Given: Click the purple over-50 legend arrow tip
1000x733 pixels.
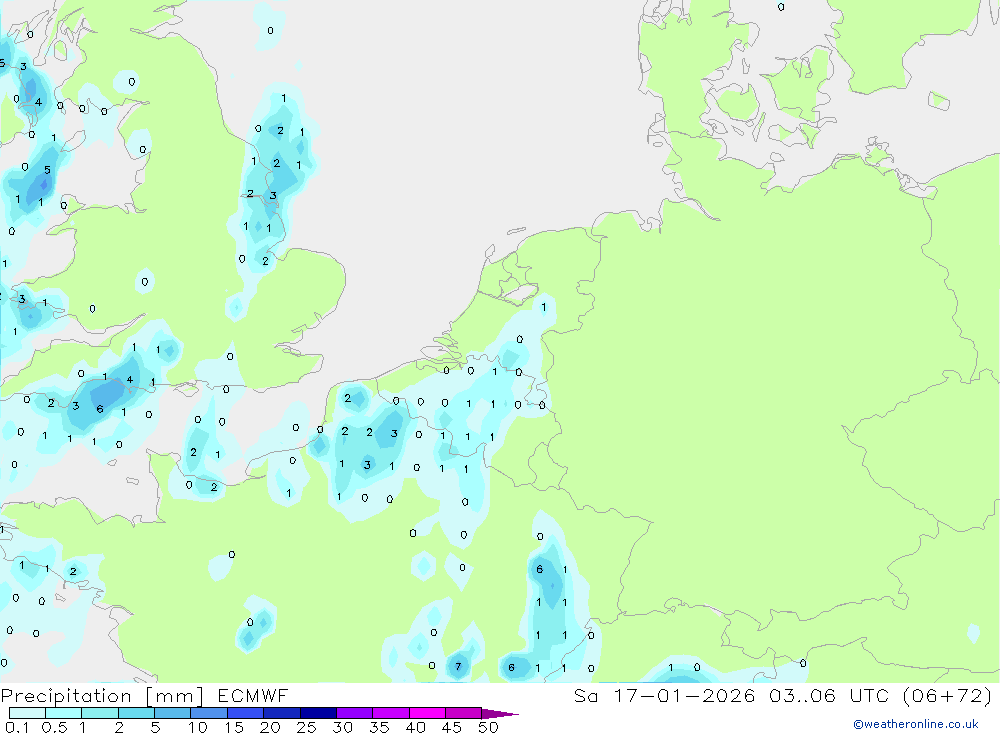Looking at the screenshot, I should [500, 714].
